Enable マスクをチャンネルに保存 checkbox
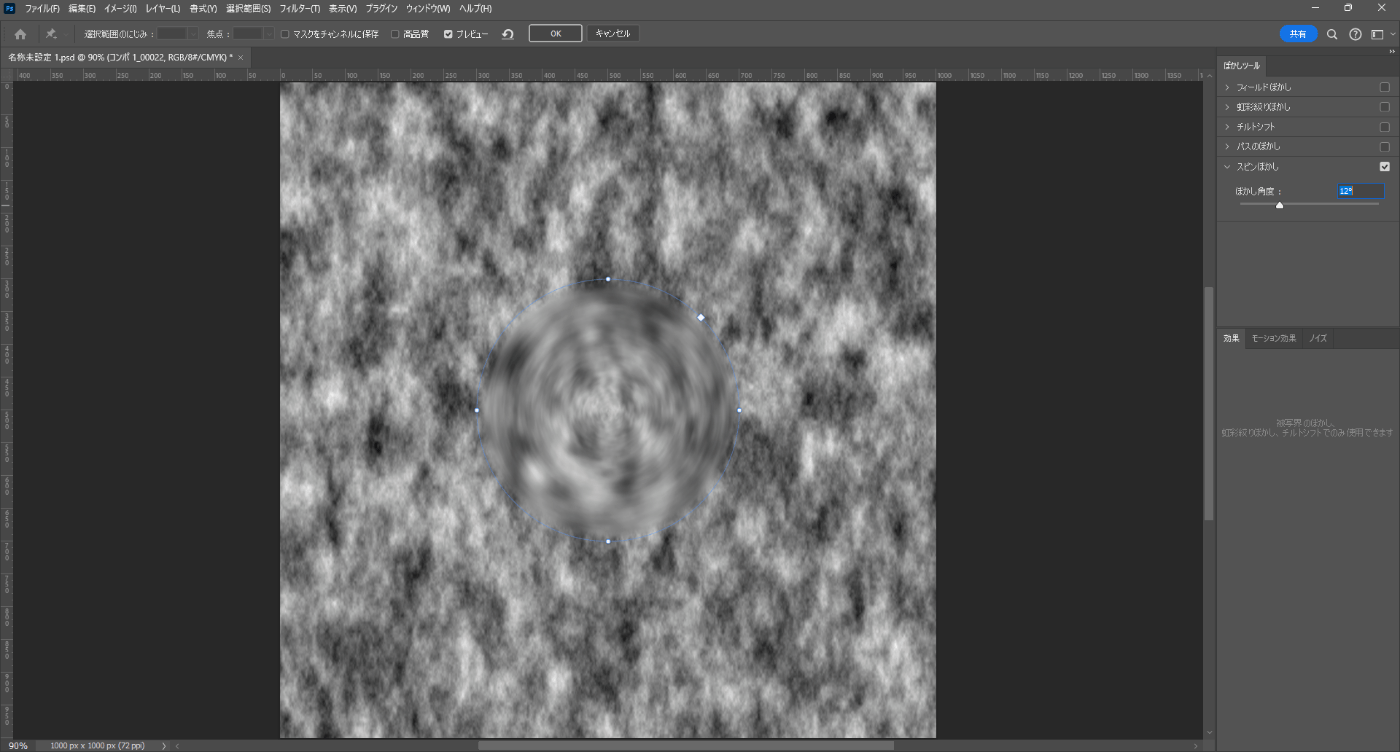The height and width of the screenshot is (752, 1400). [x=285, y=34]
